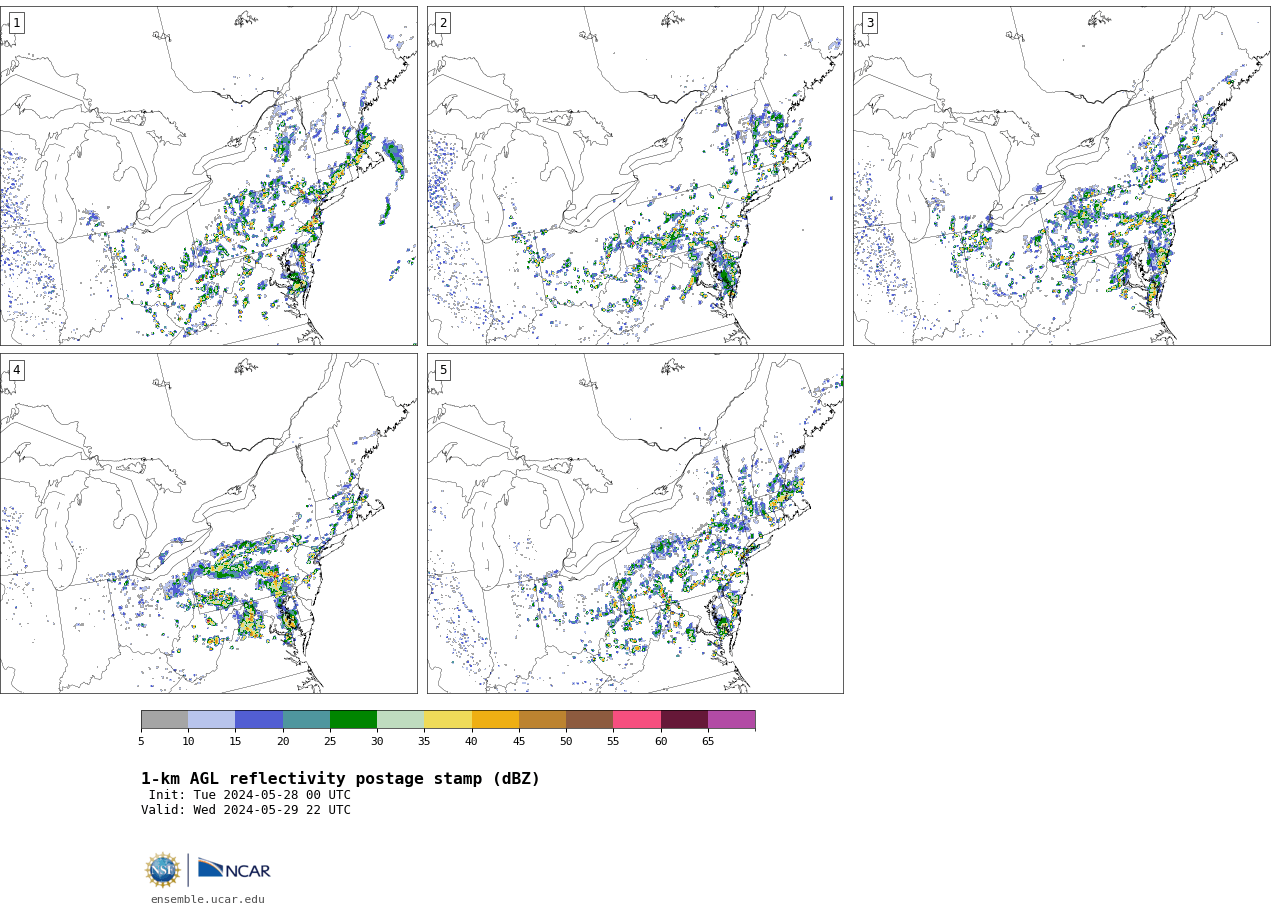1280x910 pixels.
Task: Click the 'Valid: Wed 2024-05-29 22 UTC' text
Action: pyautogui.click(x=246, y=810)
